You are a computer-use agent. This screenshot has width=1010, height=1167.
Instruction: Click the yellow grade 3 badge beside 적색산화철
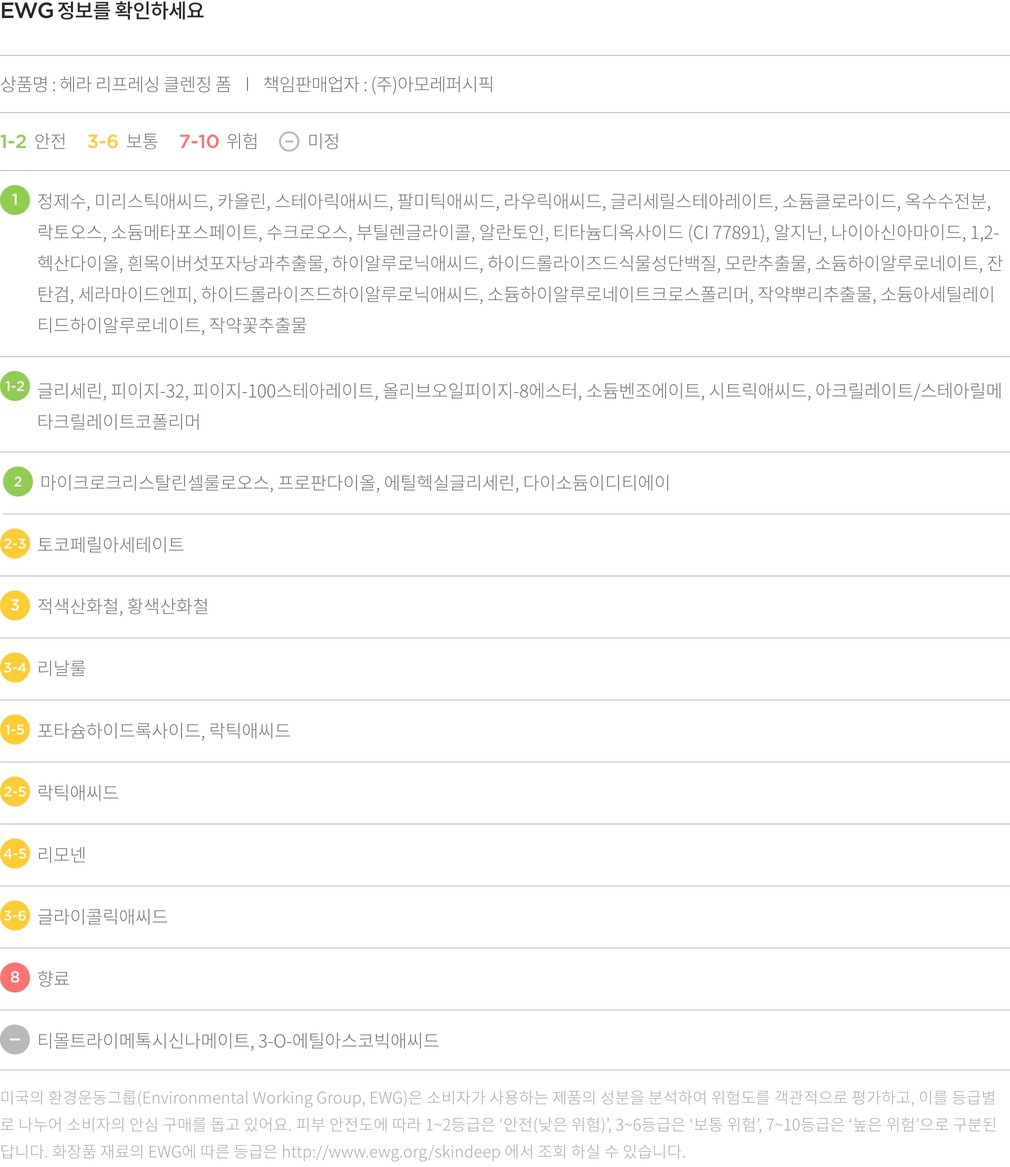[x=15, y=606]
